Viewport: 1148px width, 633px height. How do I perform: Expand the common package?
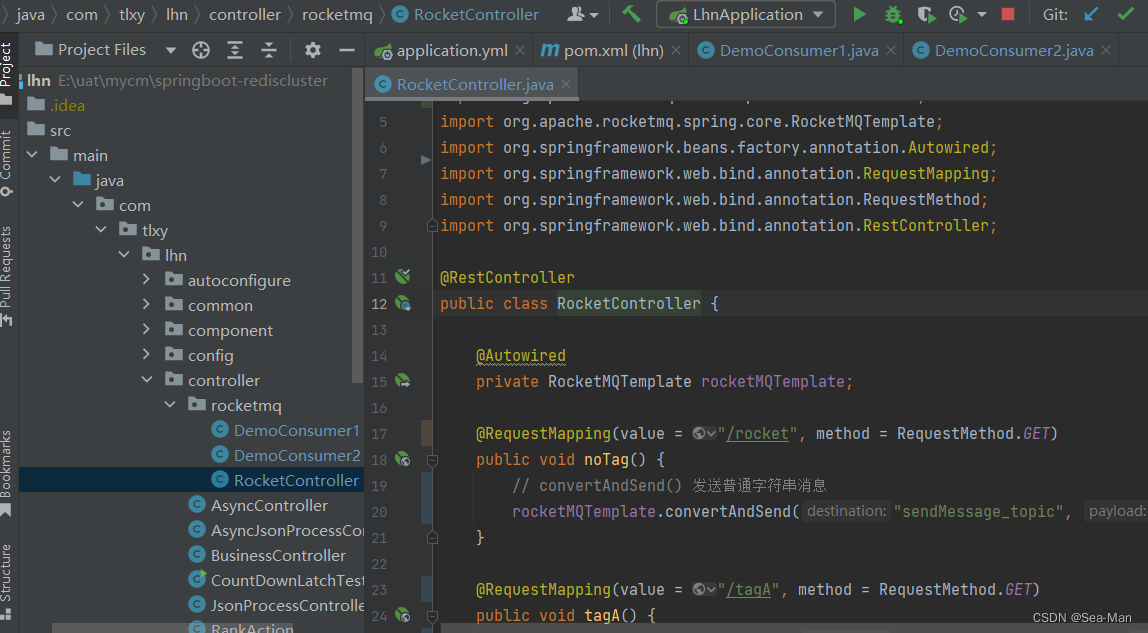click(x=146, y=304)
